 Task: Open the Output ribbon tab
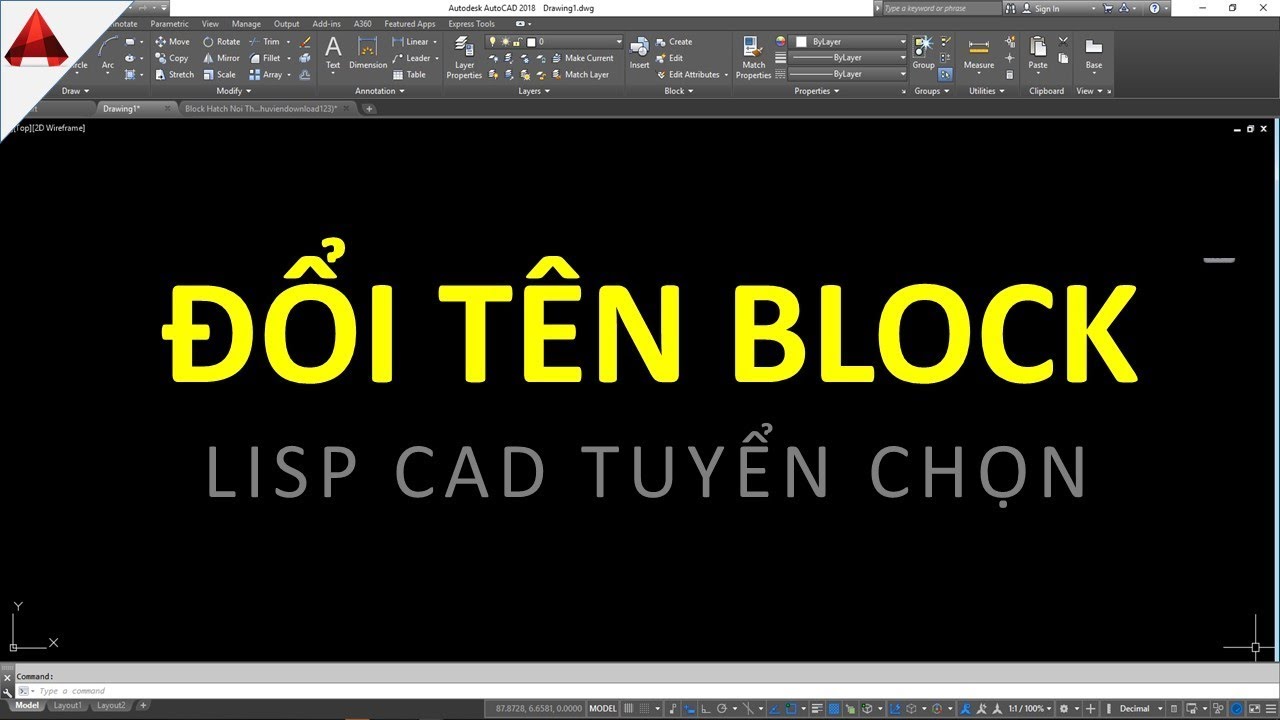pos(287,24)
